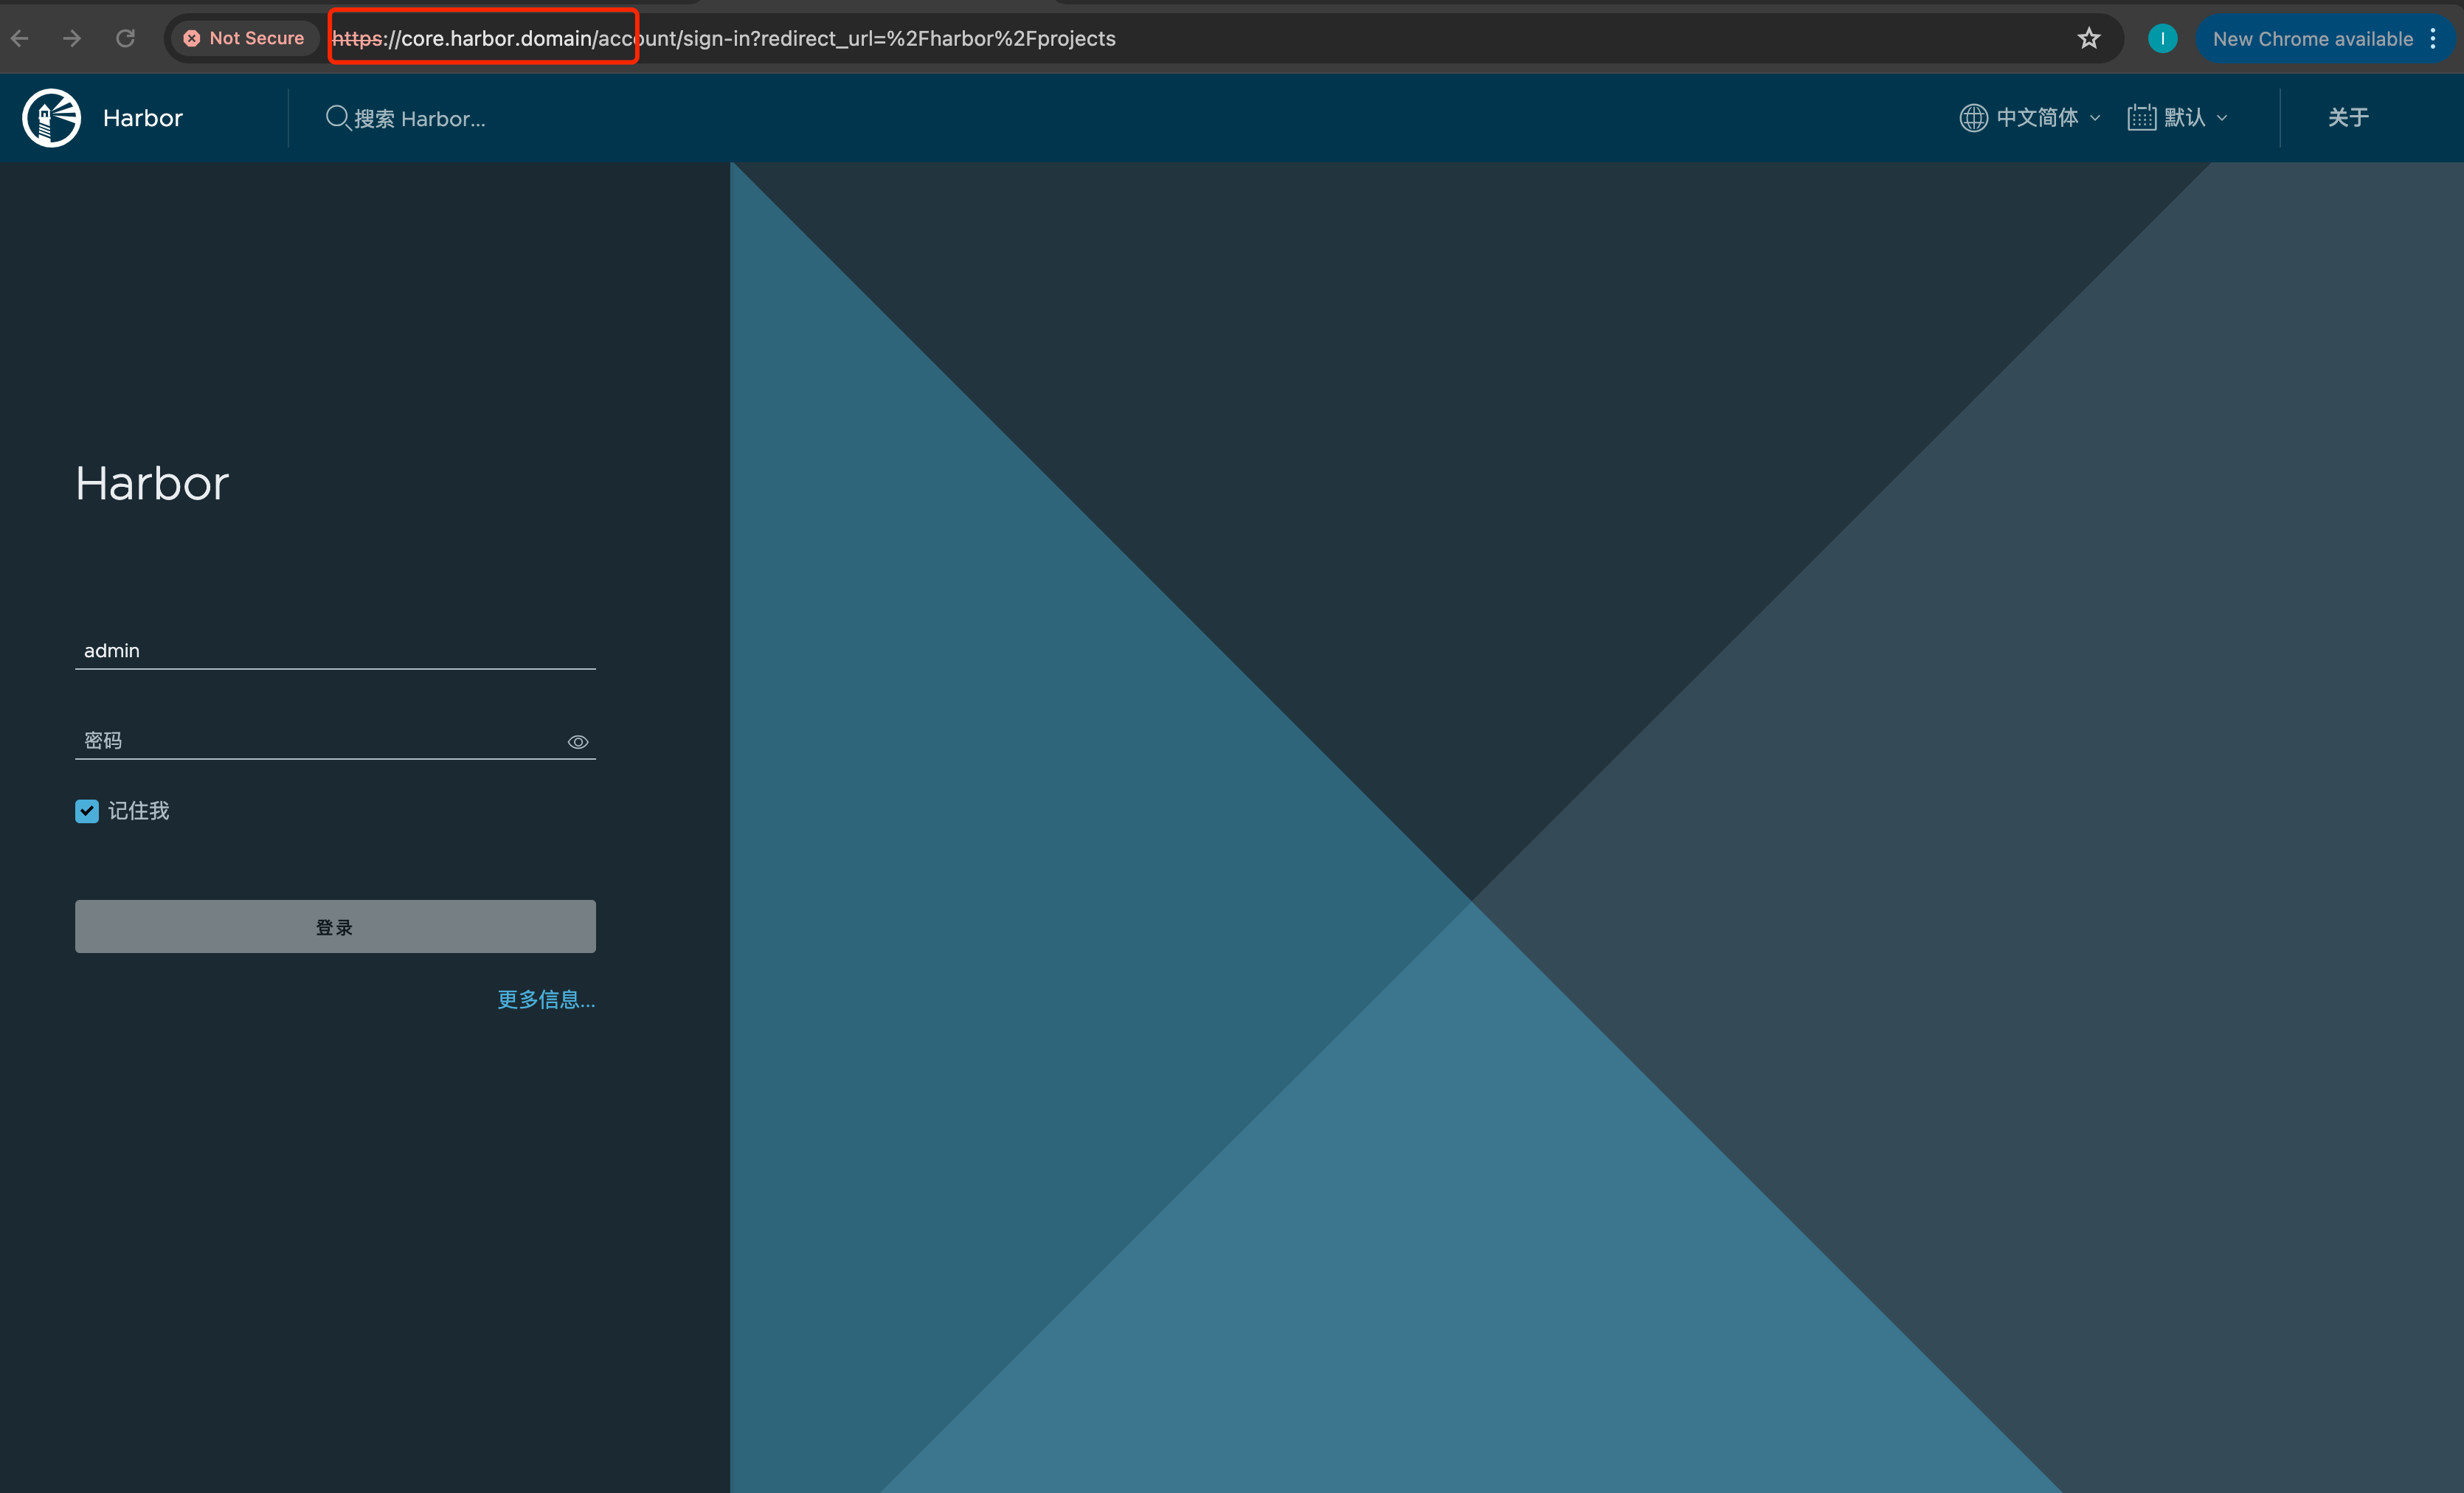Open the Not Secure site info badge
Viewport: 2464px width, 1493px height.
click(x=244, y=38)
